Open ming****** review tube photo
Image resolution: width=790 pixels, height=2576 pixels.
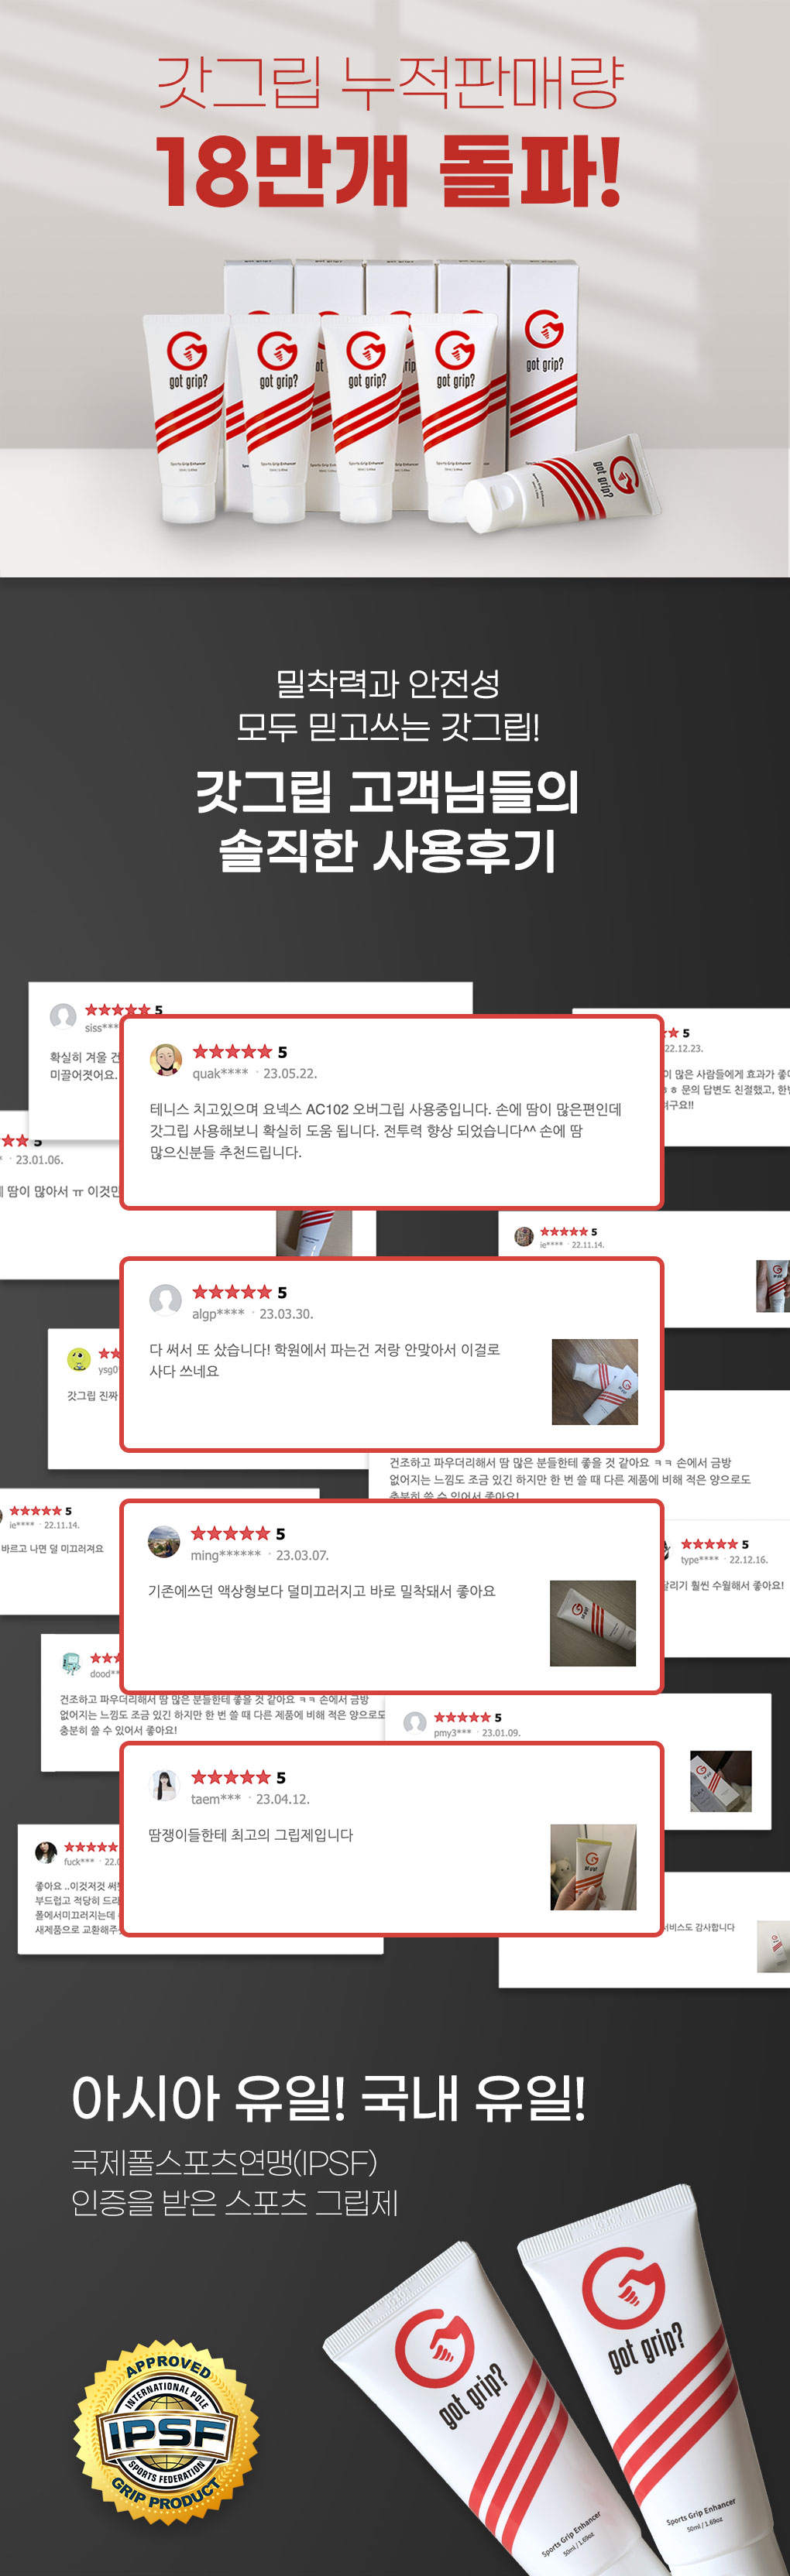click(593, 1623)
